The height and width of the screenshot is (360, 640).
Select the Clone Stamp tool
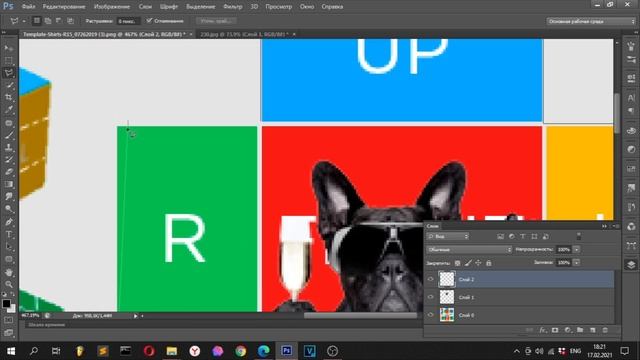(x=9, y=147)
